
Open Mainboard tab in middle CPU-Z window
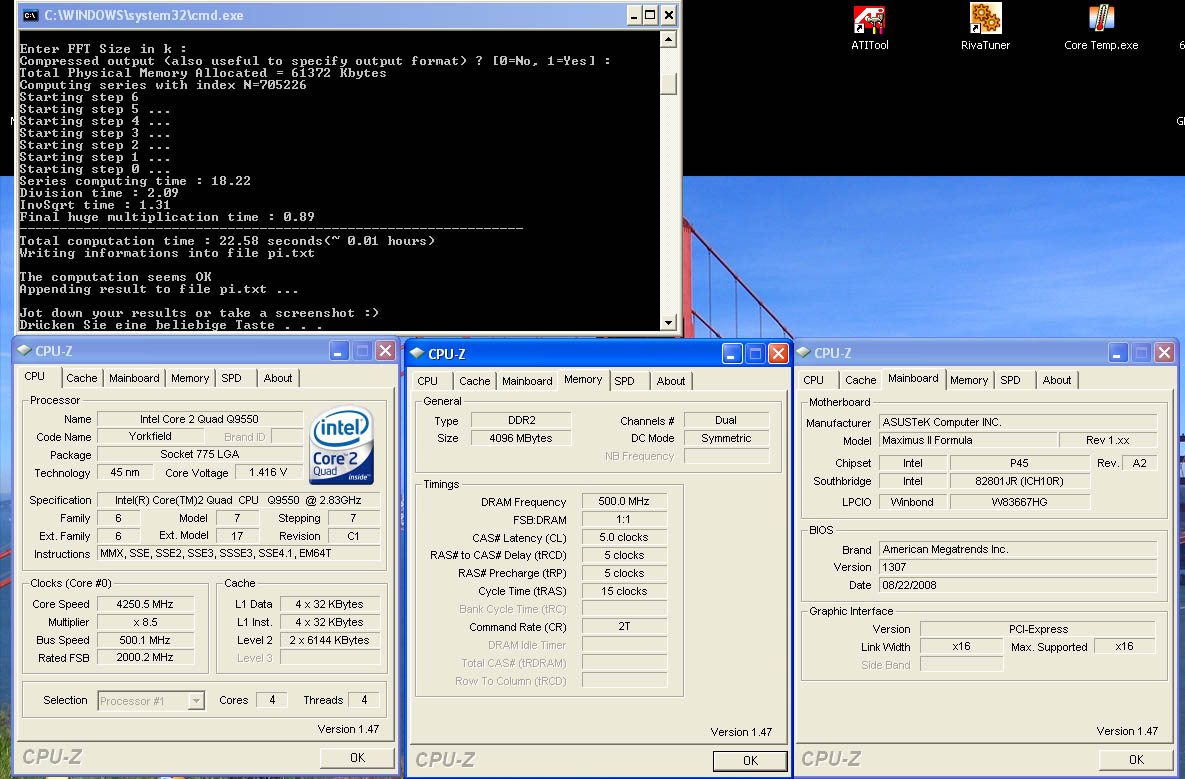[x=527, y=381]
